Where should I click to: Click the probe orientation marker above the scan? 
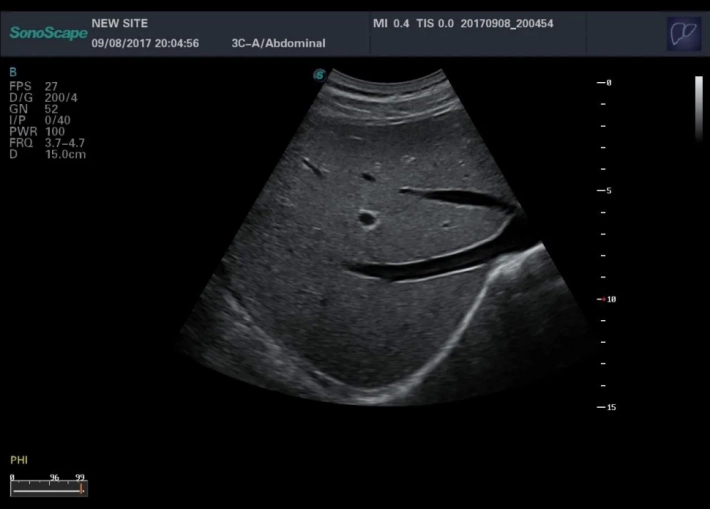(319, 73)
